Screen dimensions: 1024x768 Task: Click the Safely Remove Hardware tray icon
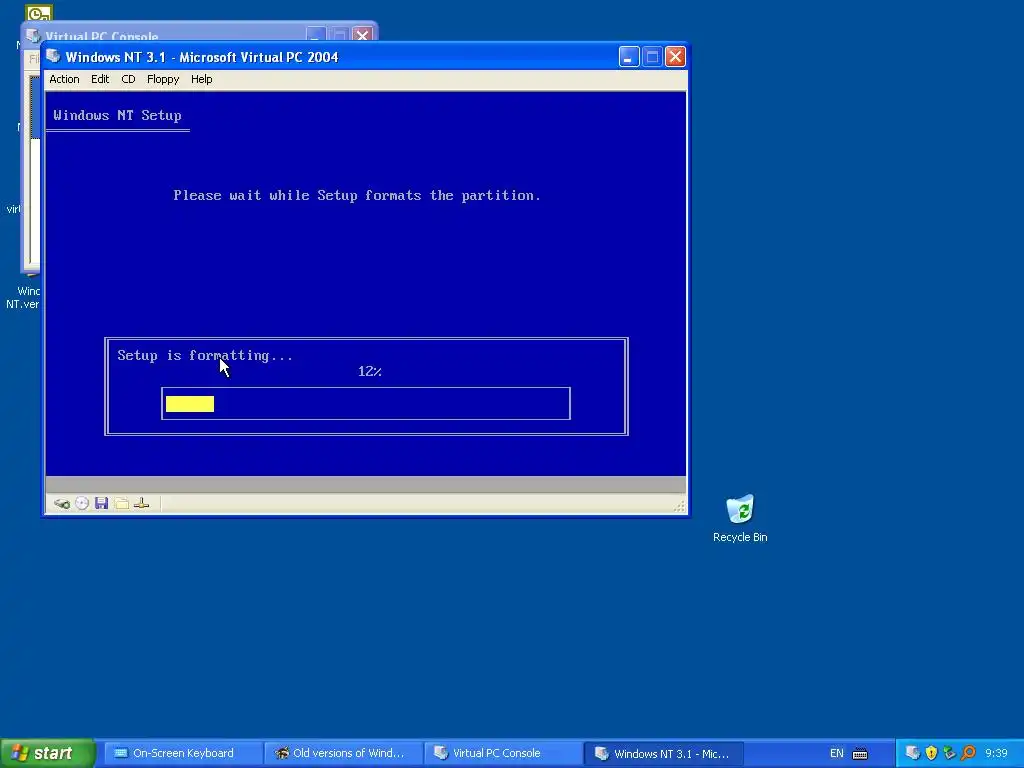(950, 753)
